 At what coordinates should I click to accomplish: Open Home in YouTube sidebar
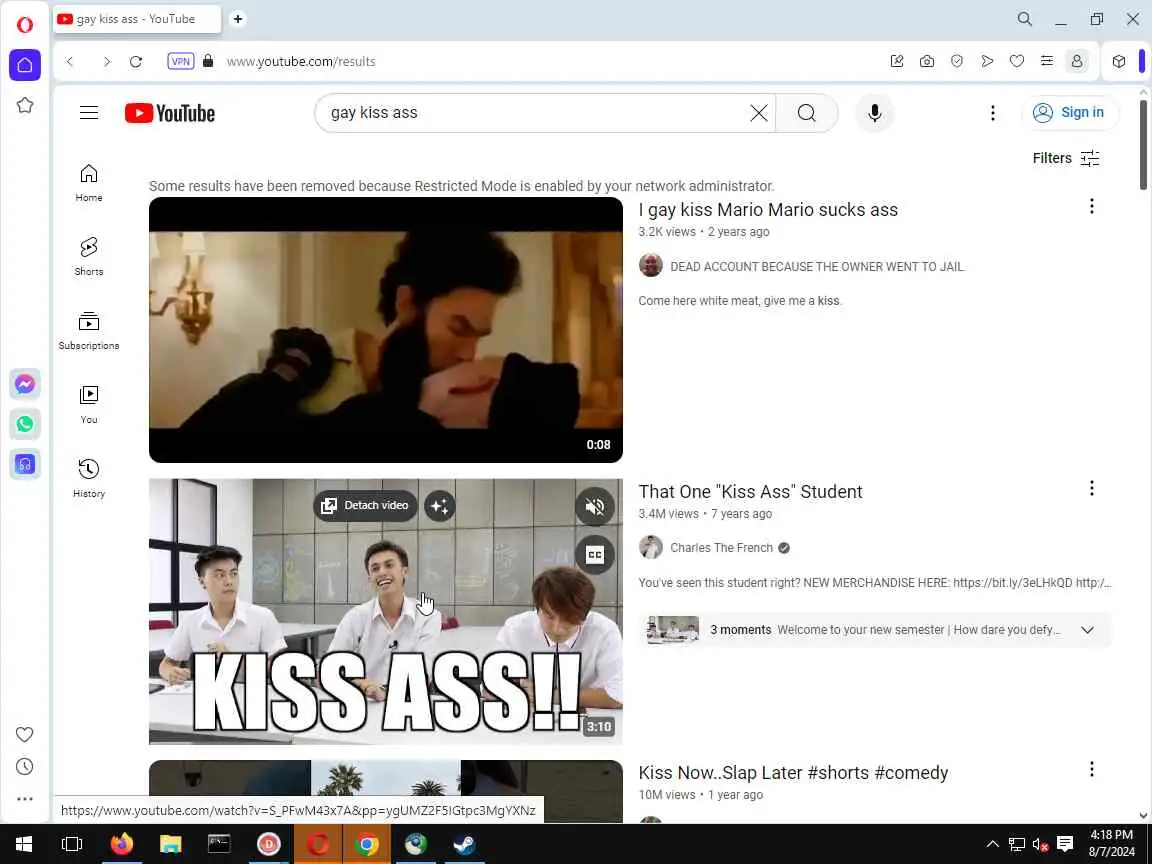pos(89,182)
